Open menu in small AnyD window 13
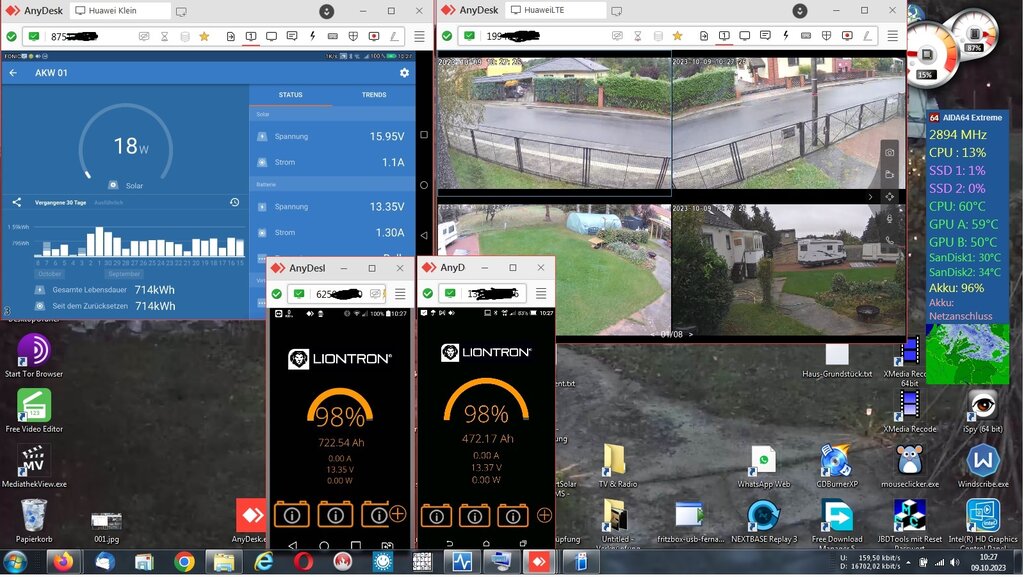This screenshot has height=577, width=1024. pos(541,294)
